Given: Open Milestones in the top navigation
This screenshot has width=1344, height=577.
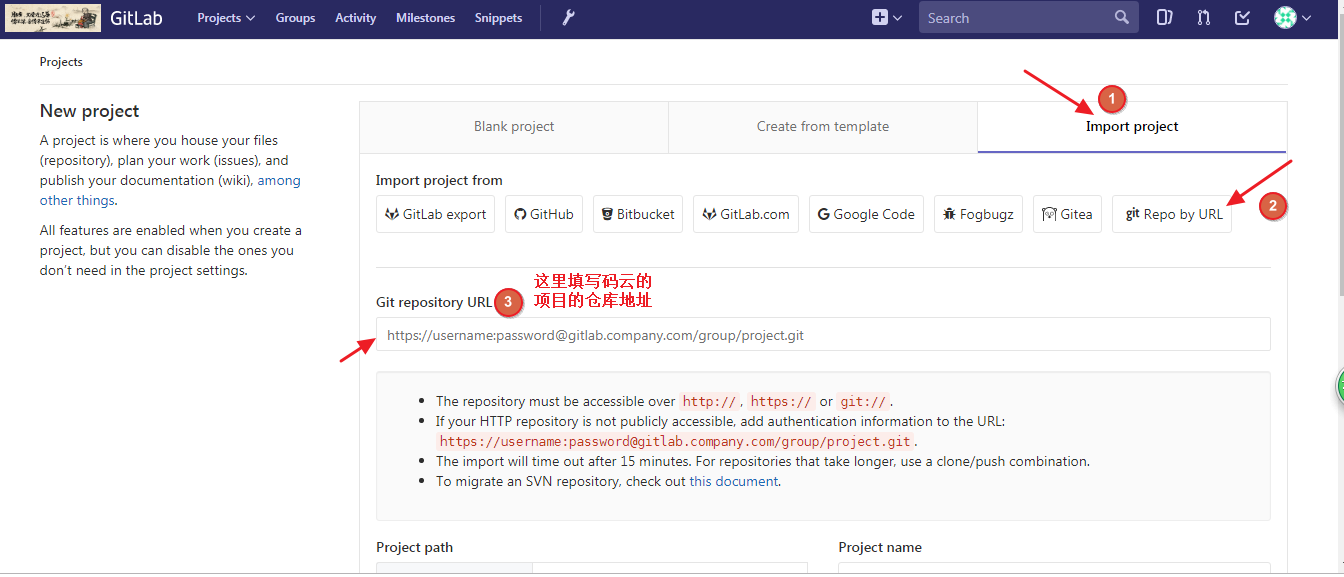Looking at the screenshot, I should pos(425,18).
